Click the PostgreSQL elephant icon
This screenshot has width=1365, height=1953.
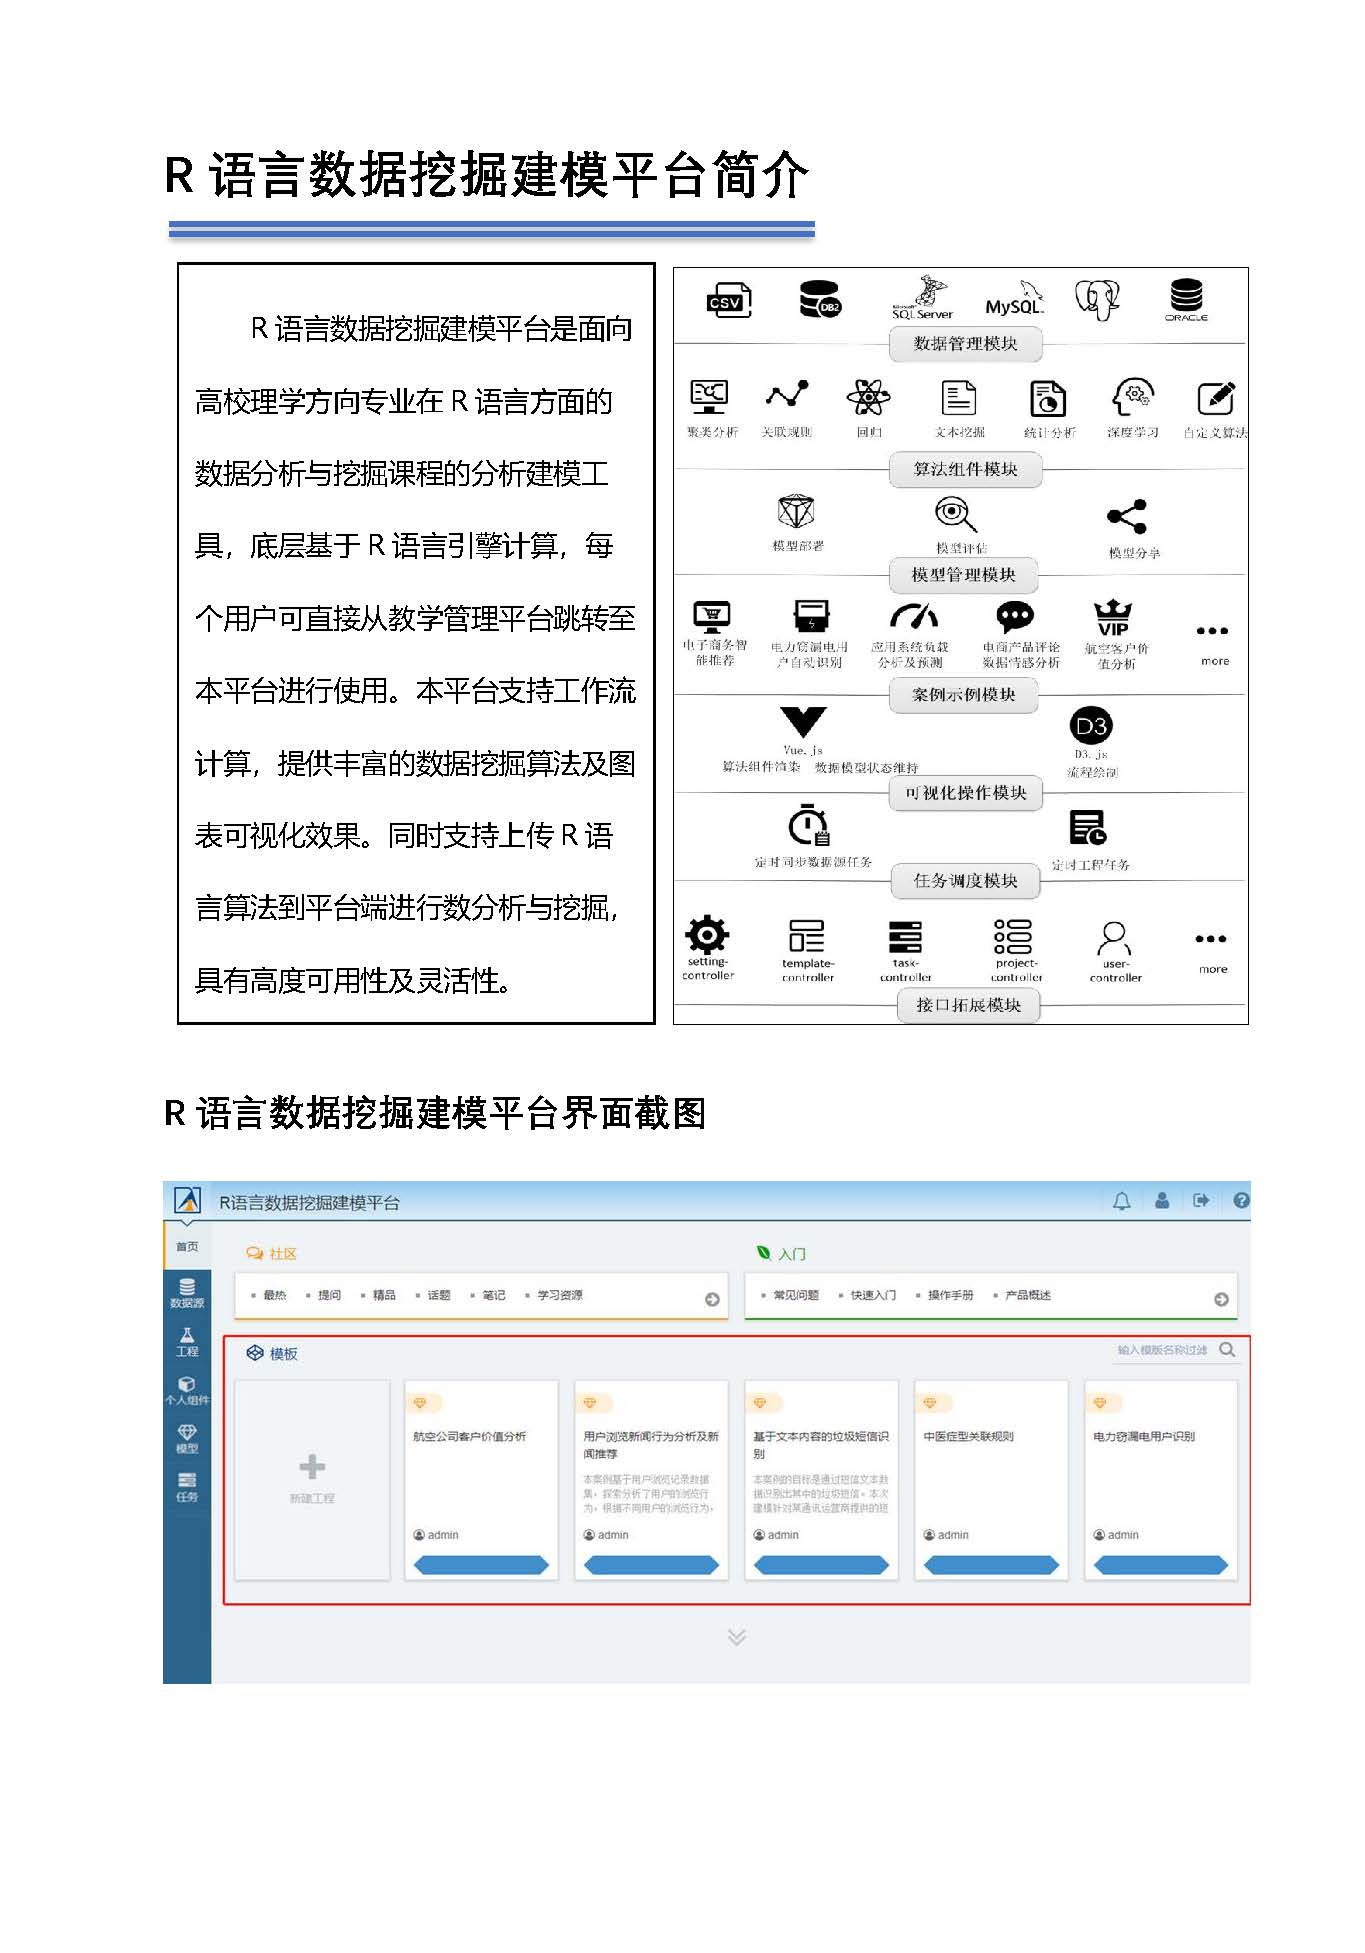click(1097, 299)
